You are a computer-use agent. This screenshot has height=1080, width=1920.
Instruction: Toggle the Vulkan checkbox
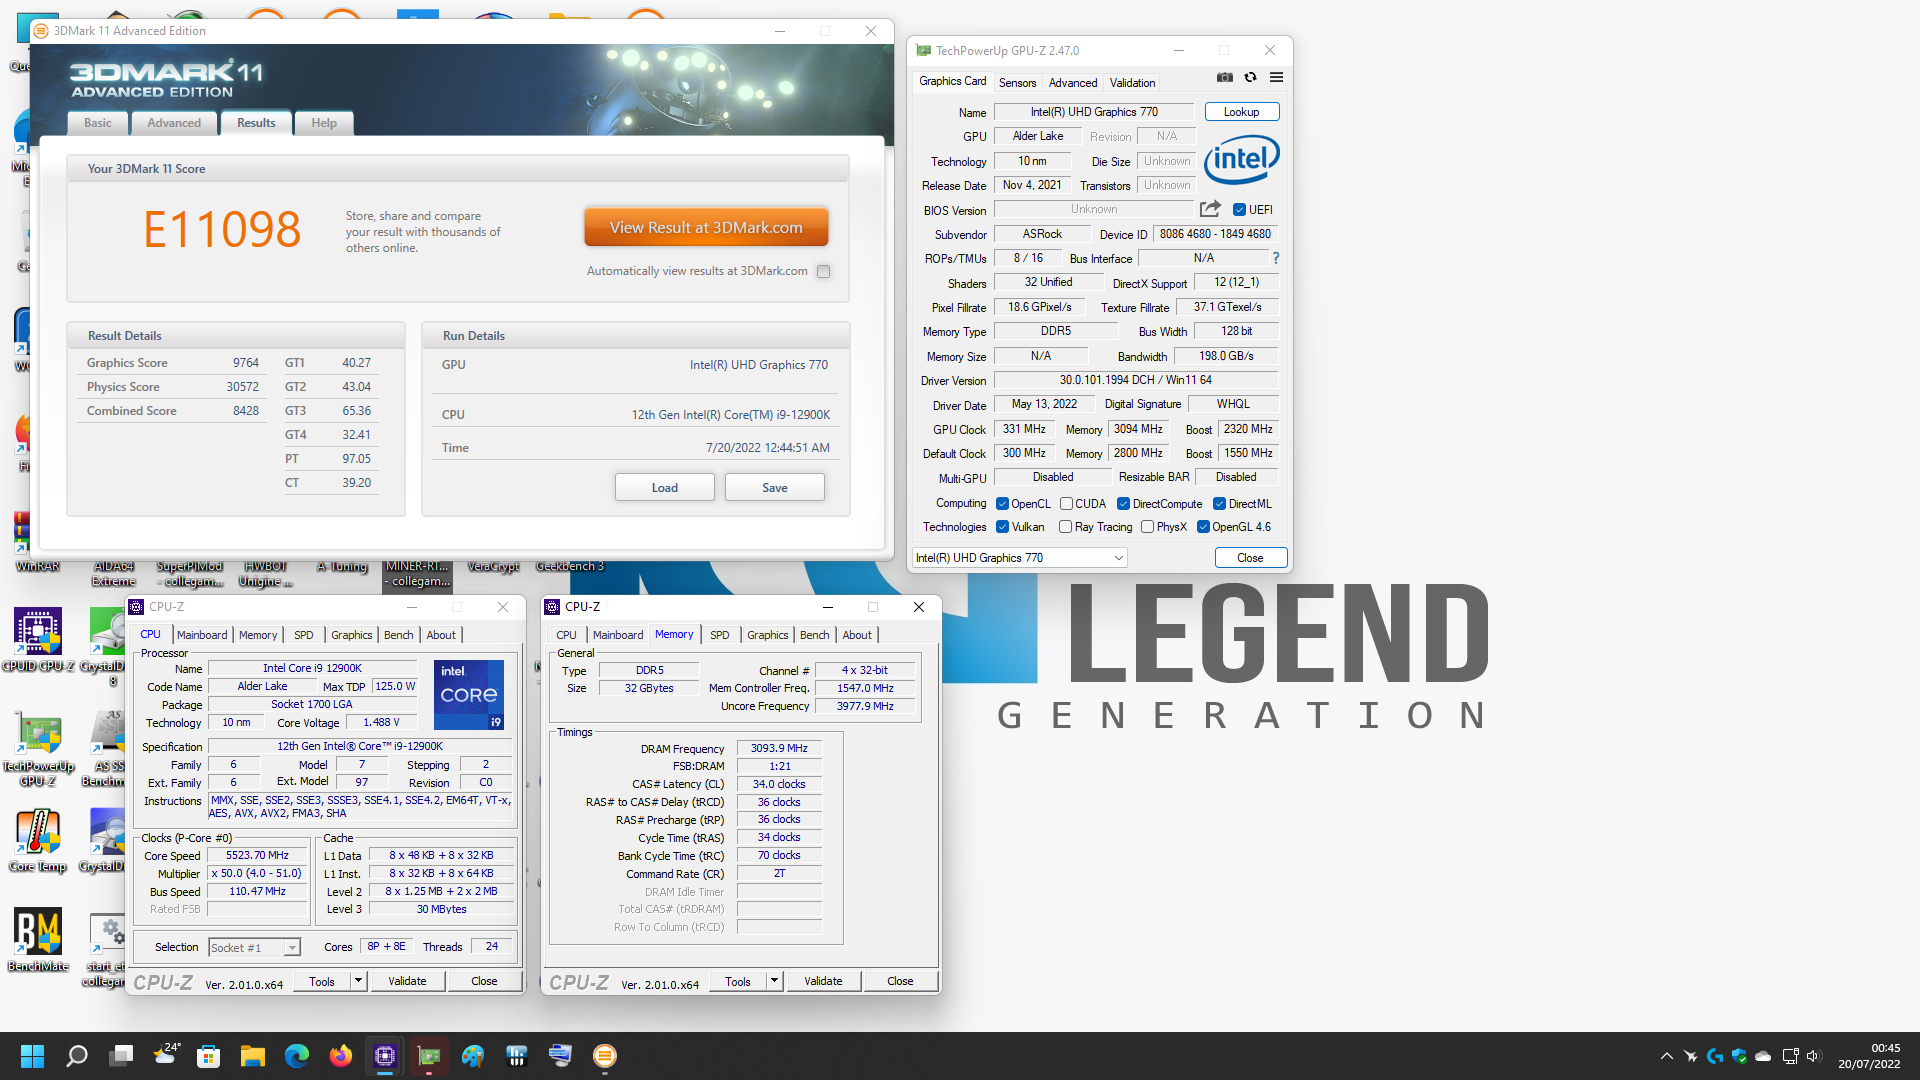1002,527
